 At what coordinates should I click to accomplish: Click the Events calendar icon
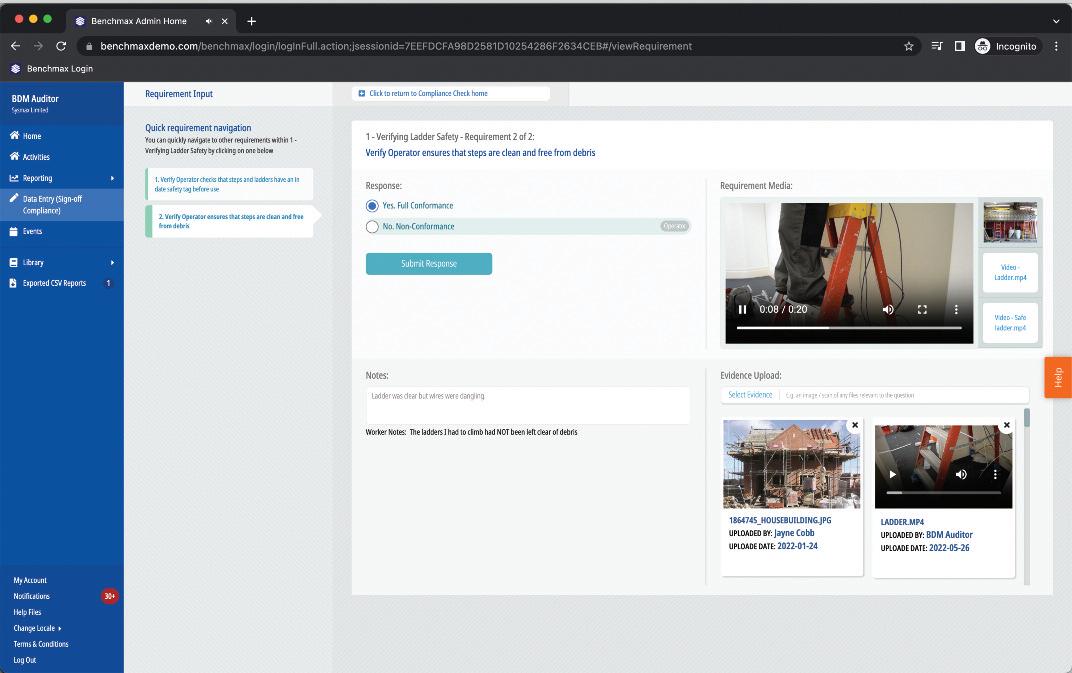14,231
